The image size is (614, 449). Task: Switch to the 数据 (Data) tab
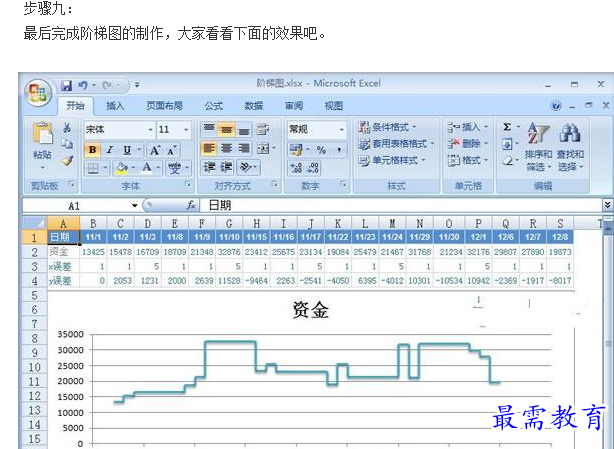click(254, 106)
